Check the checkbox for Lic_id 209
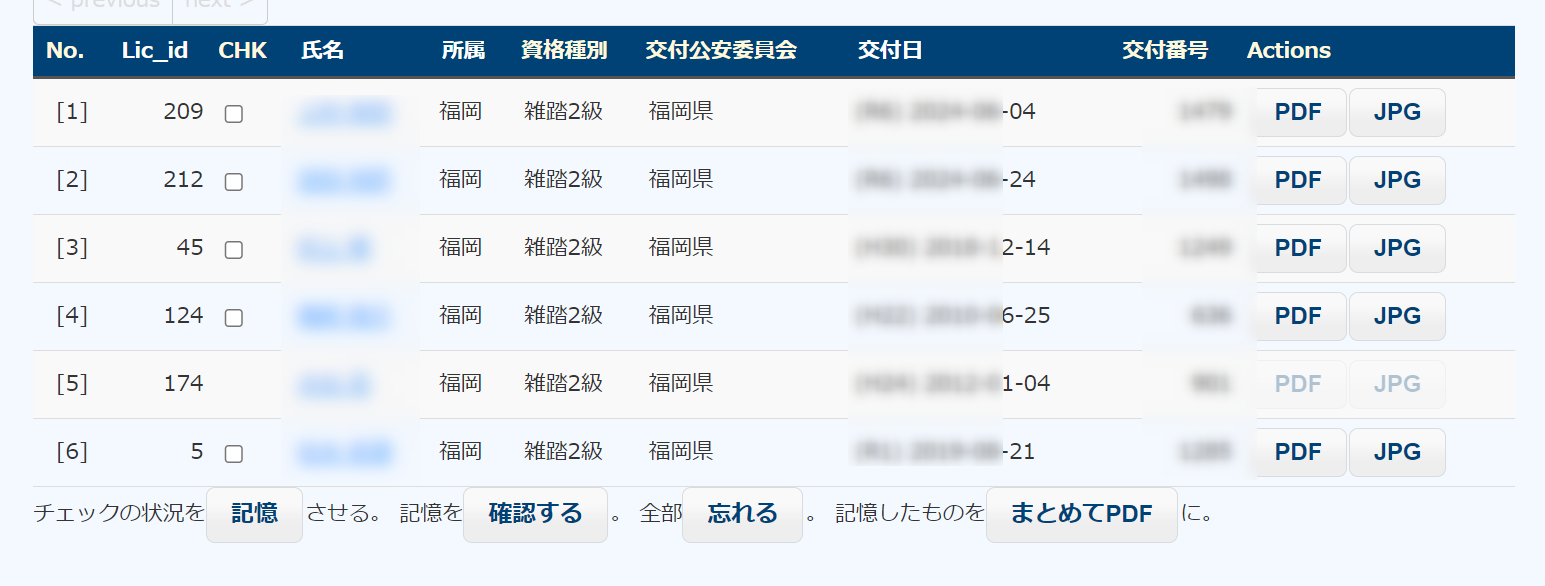Viewport: 1545px width, 586px height. coord(234,114)
